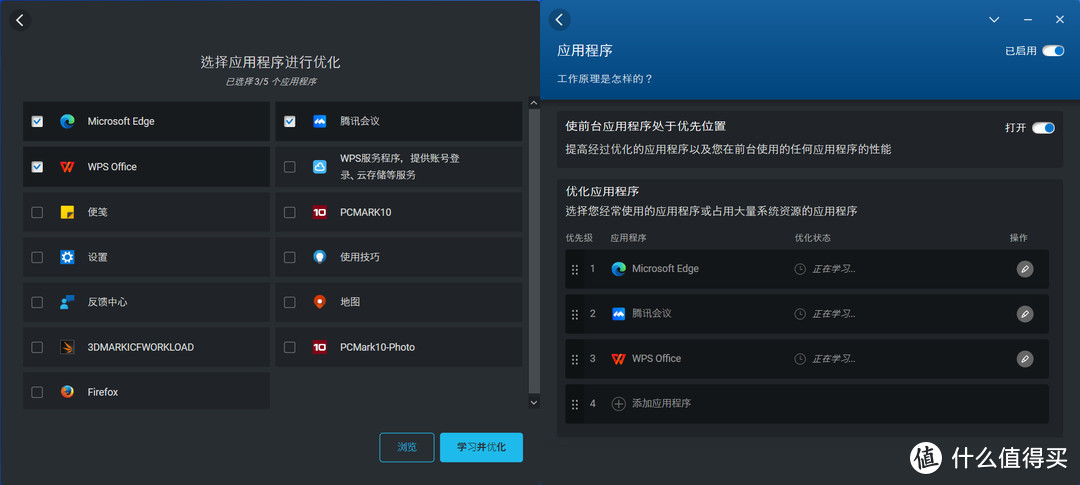Click 腾讯会议 icon in selection list
The image size is (1080, 485).
(320, 121)
